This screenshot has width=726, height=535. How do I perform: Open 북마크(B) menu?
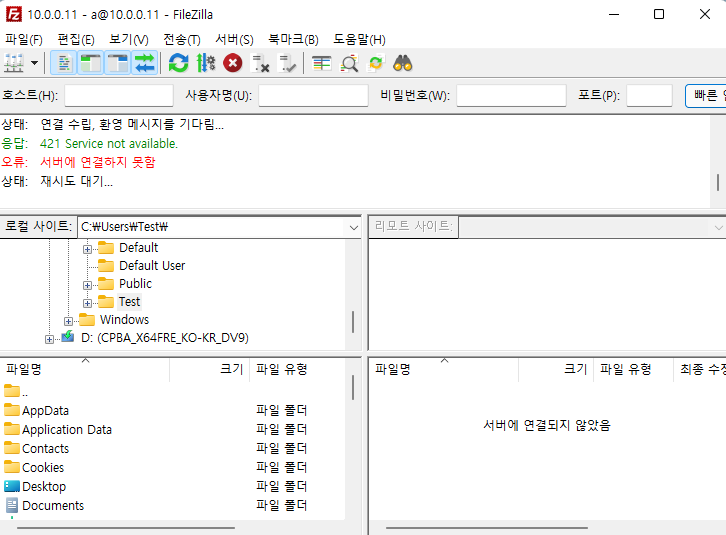tap(294, 40)
